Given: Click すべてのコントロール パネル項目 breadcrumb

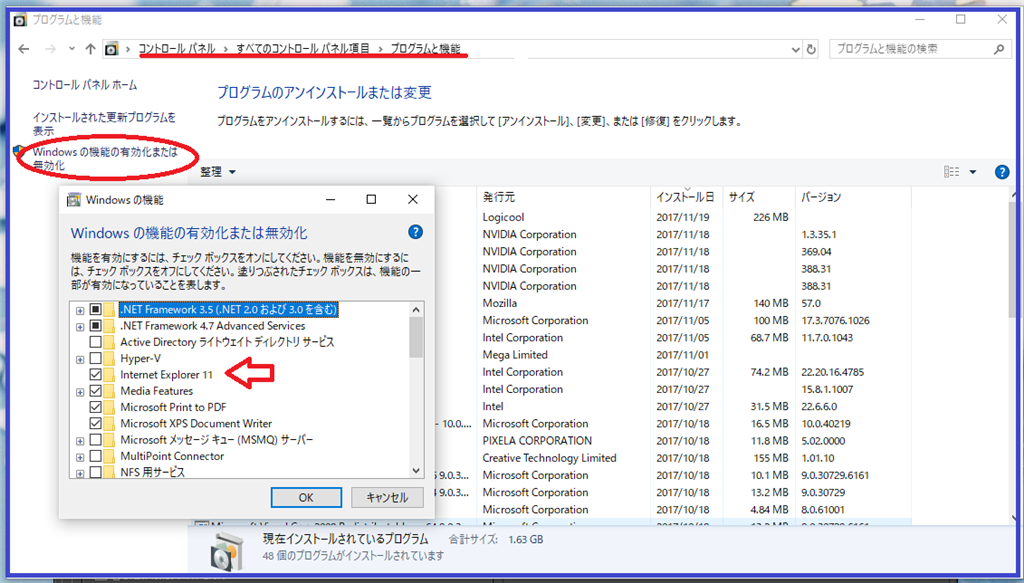Looking at the screenshot, I should pyautogui.click(x=303, y=48).
